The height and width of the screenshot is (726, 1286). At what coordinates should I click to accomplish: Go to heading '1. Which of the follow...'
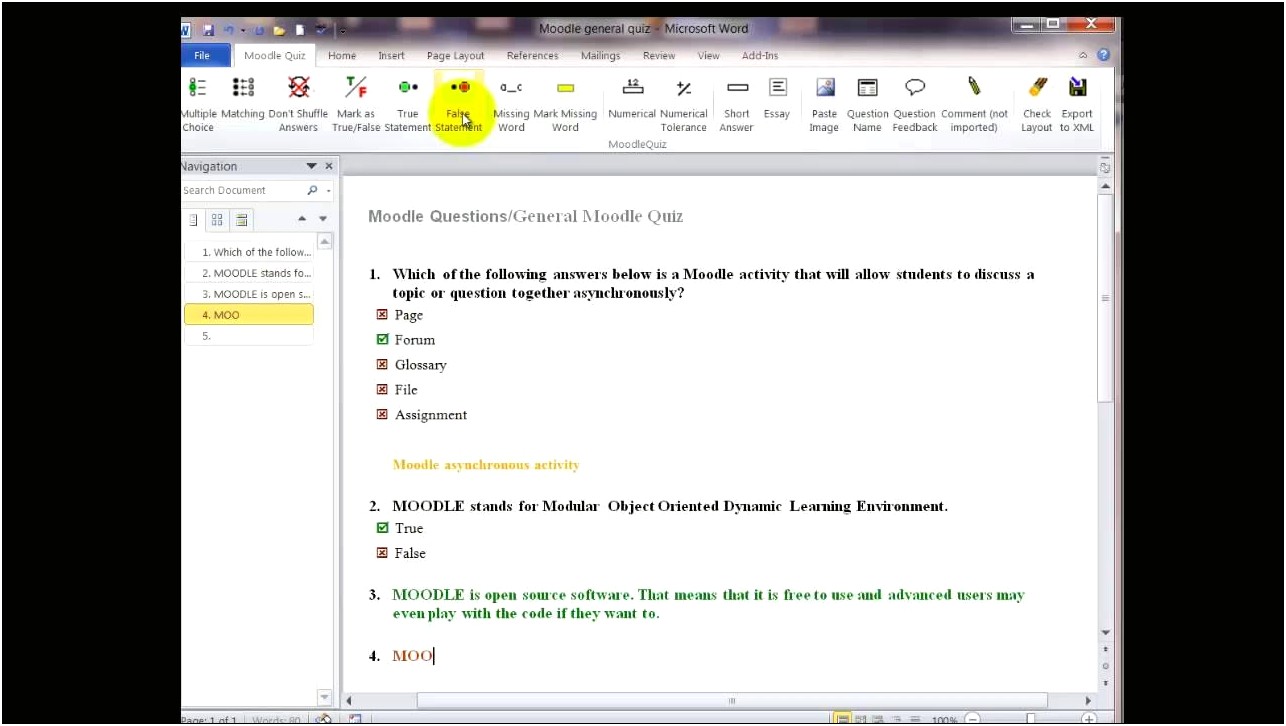click(x=249, y=252)
